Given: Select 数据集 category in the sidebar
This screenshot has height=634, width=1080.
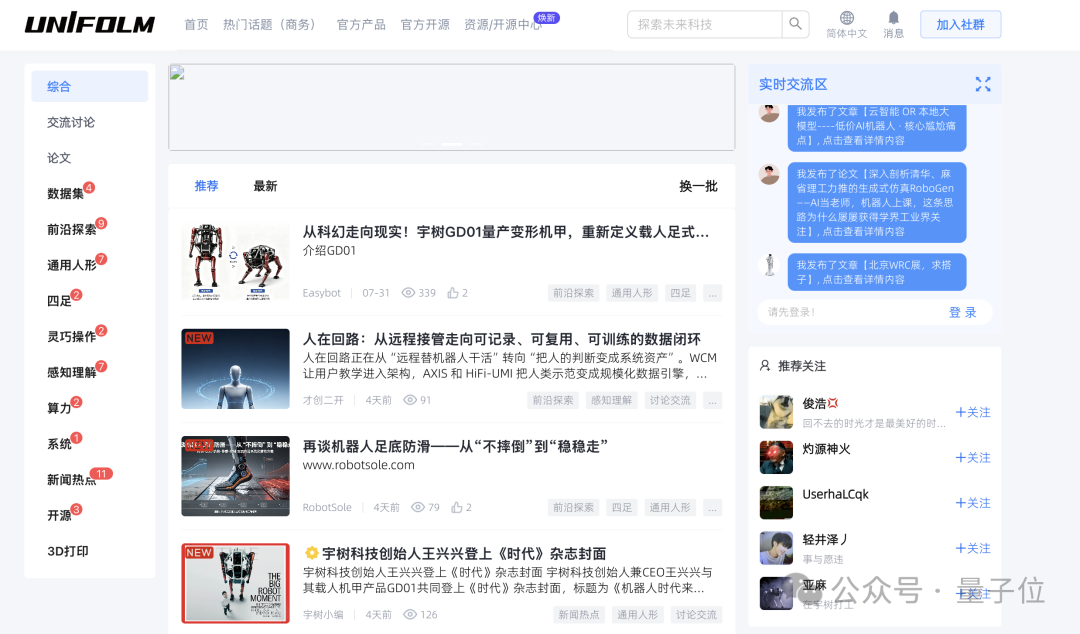Looking at the screenshot, I should click(65, 194).
